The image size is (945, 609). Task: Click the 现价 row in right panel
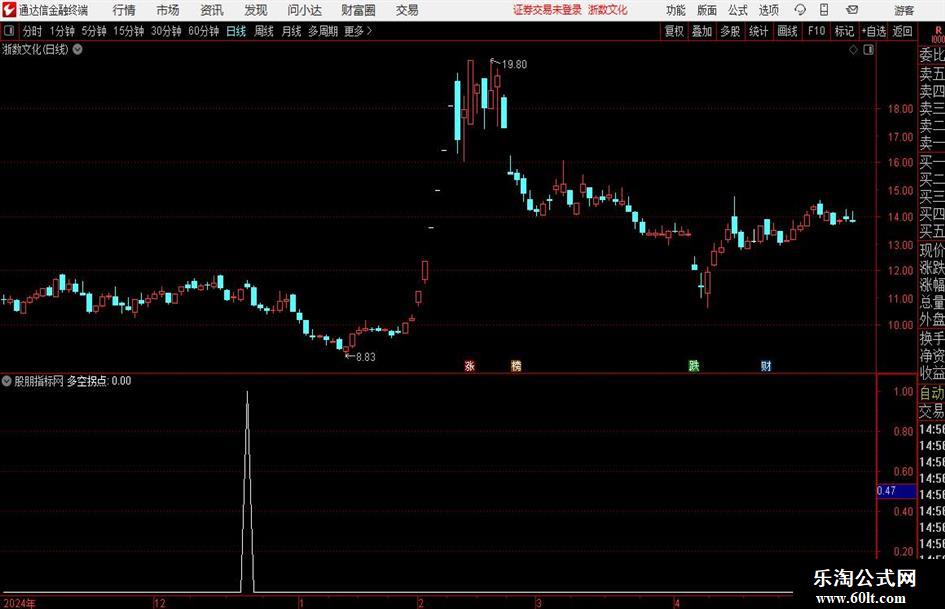pos(932,250)
